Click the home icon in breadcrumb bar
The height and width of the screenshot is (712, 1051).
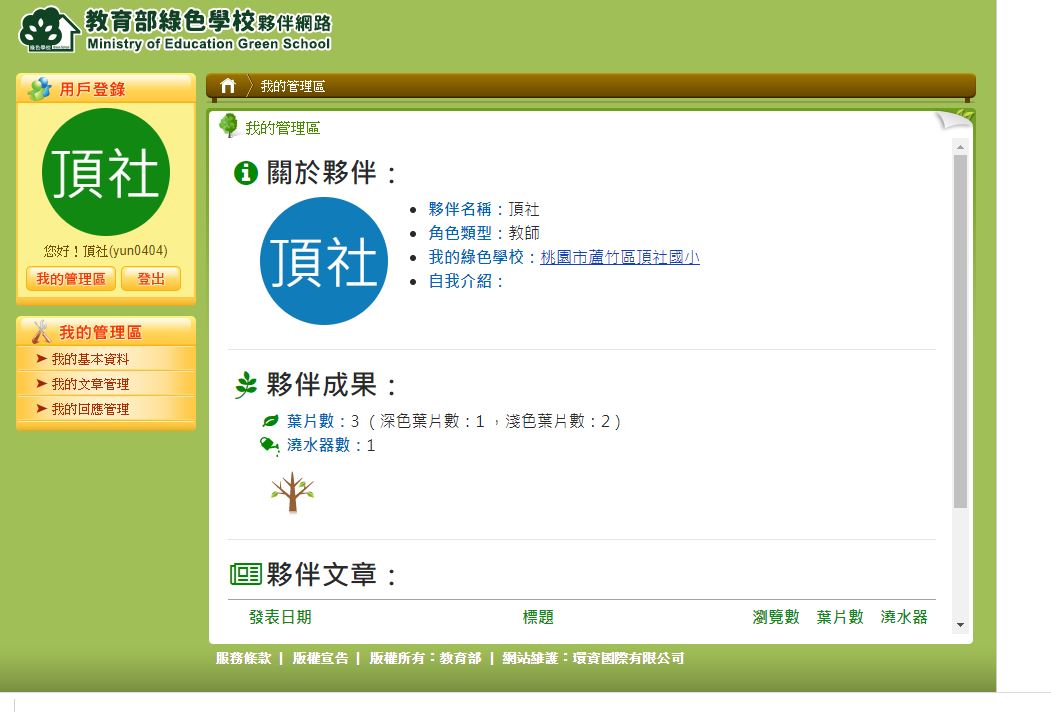[x=228, y=86]
